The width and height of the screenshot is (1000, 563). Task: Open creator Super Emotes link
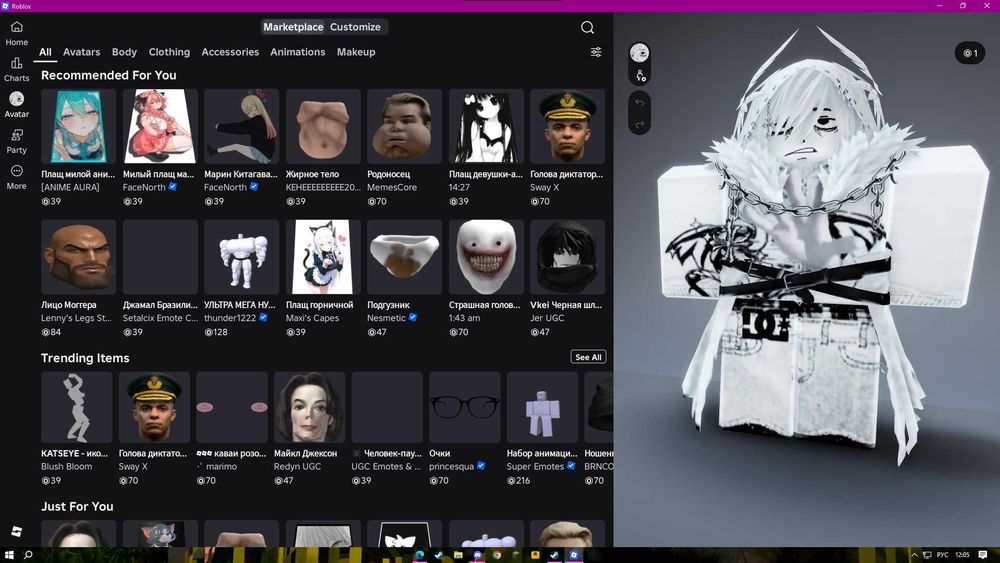pos(535,467)
